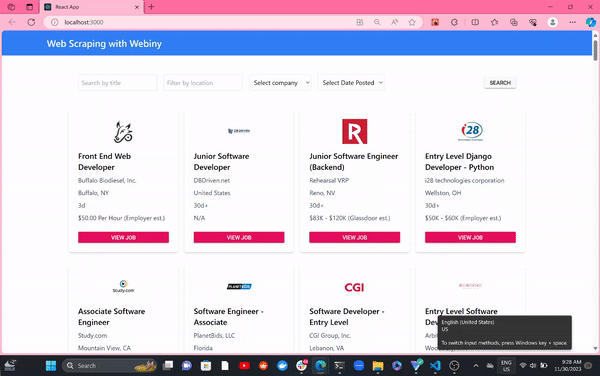
Task: Open Settings and more ellipsis menu
Action: coord(572,22)
